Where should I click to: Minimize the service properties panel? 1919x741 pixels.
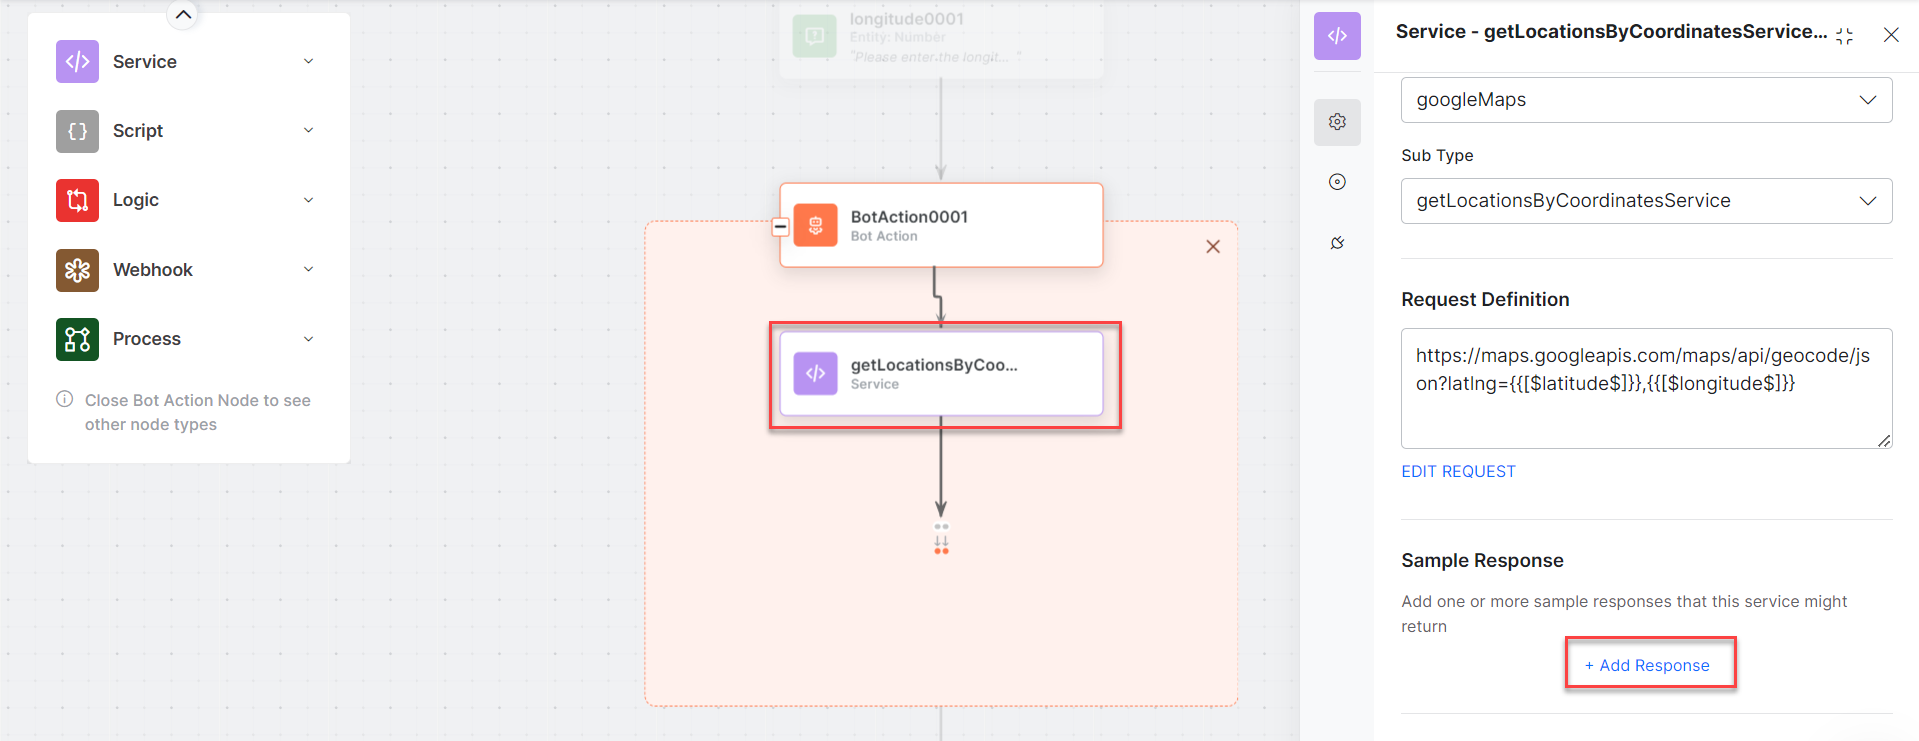(x=1845, y=36)
